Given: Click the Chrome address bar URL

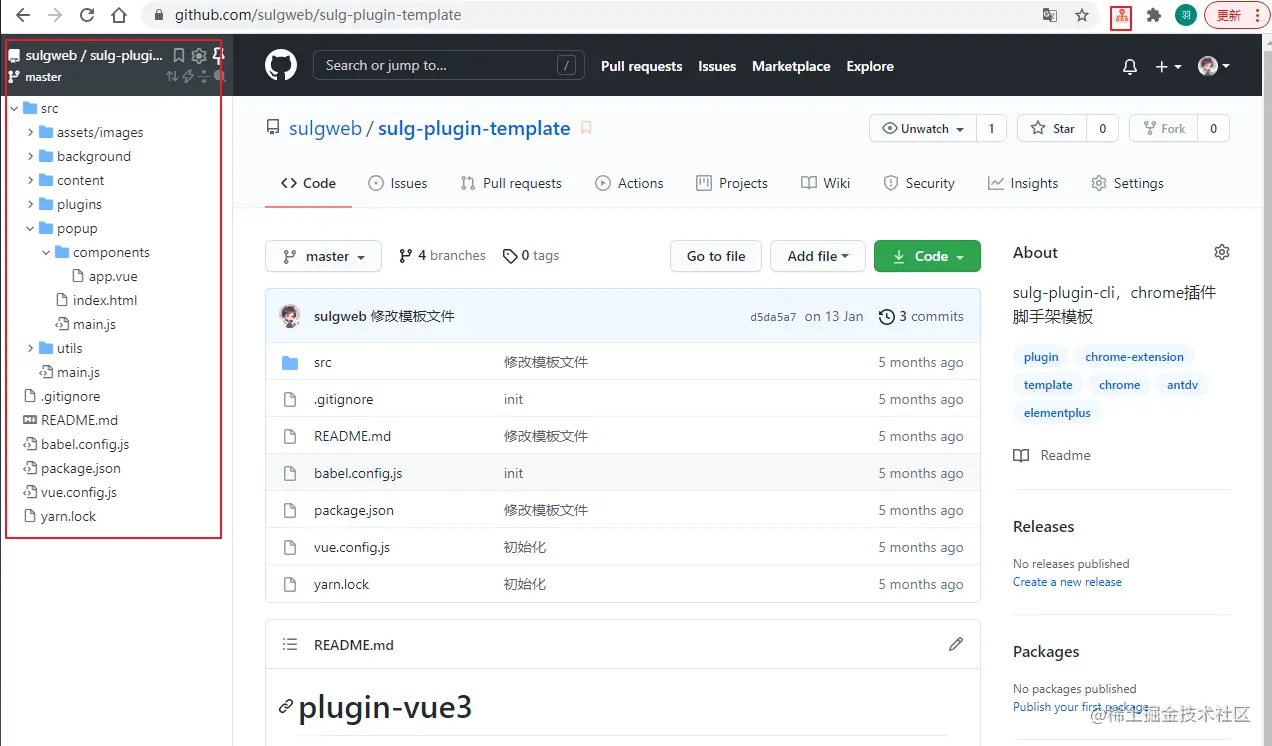Looking at the screenshot, I should pyautogui.click(x=318, y=16).
